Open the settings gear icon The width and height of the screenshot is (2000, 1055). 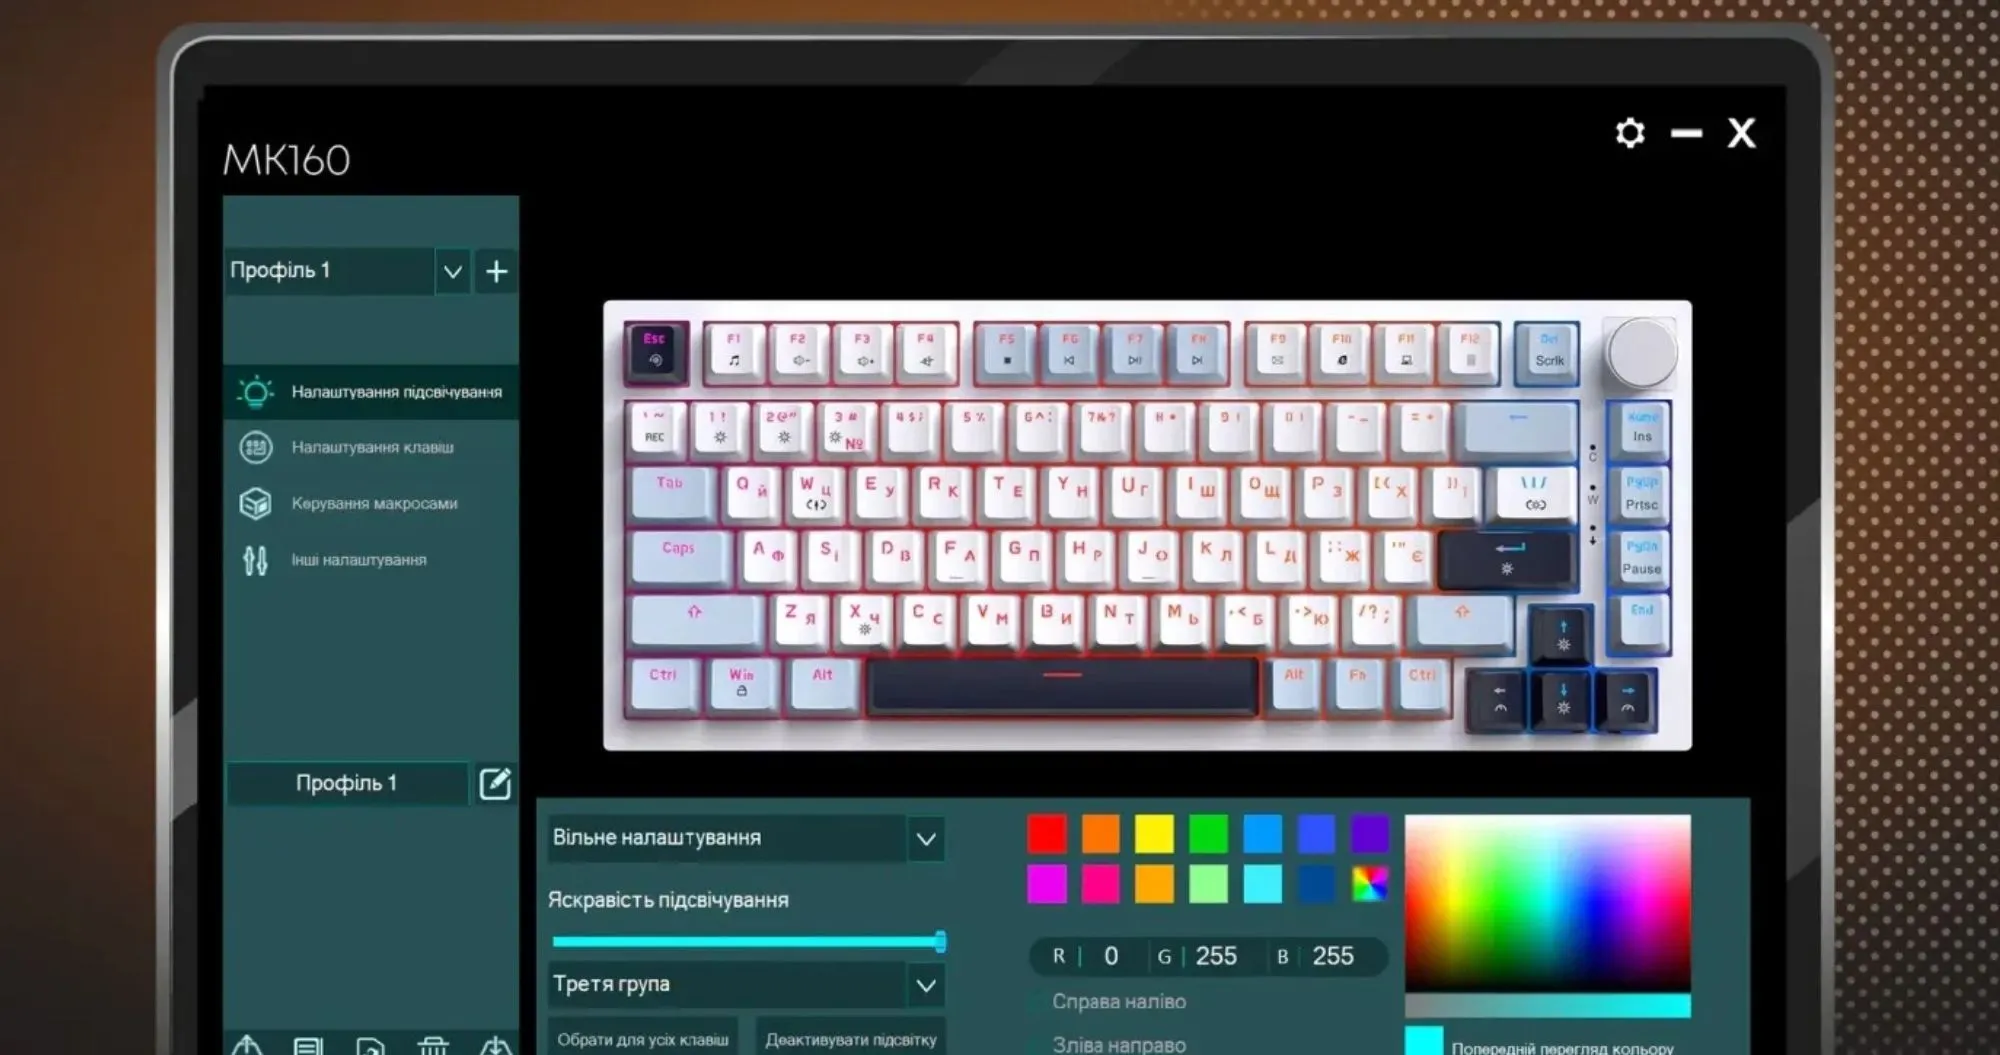(1629, 133)
